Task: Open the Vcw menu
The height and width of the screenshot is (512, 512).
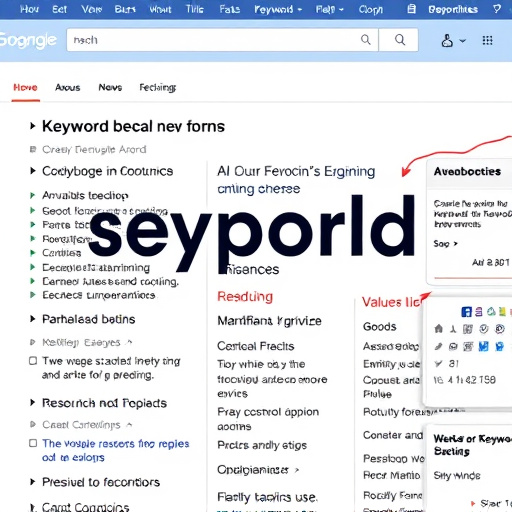Action: coord(92,9)
